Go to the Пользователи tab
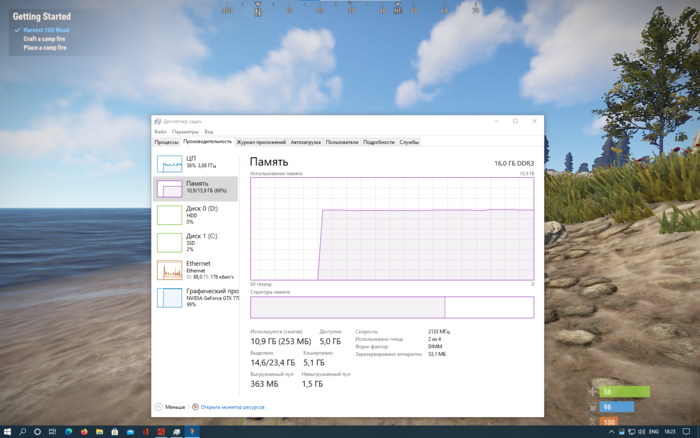This screenshot has width=700, height=438. [x=342, y=142]
